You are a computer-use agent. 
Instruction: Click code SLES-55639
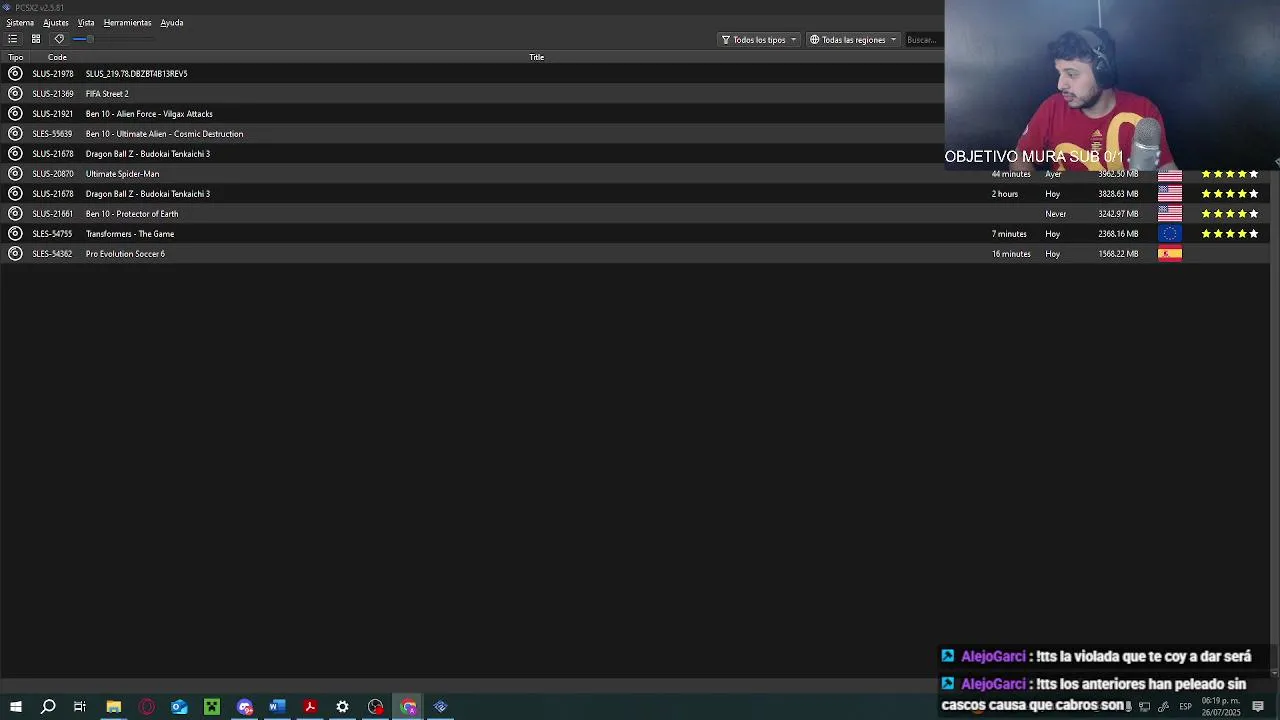click(52, 134)
